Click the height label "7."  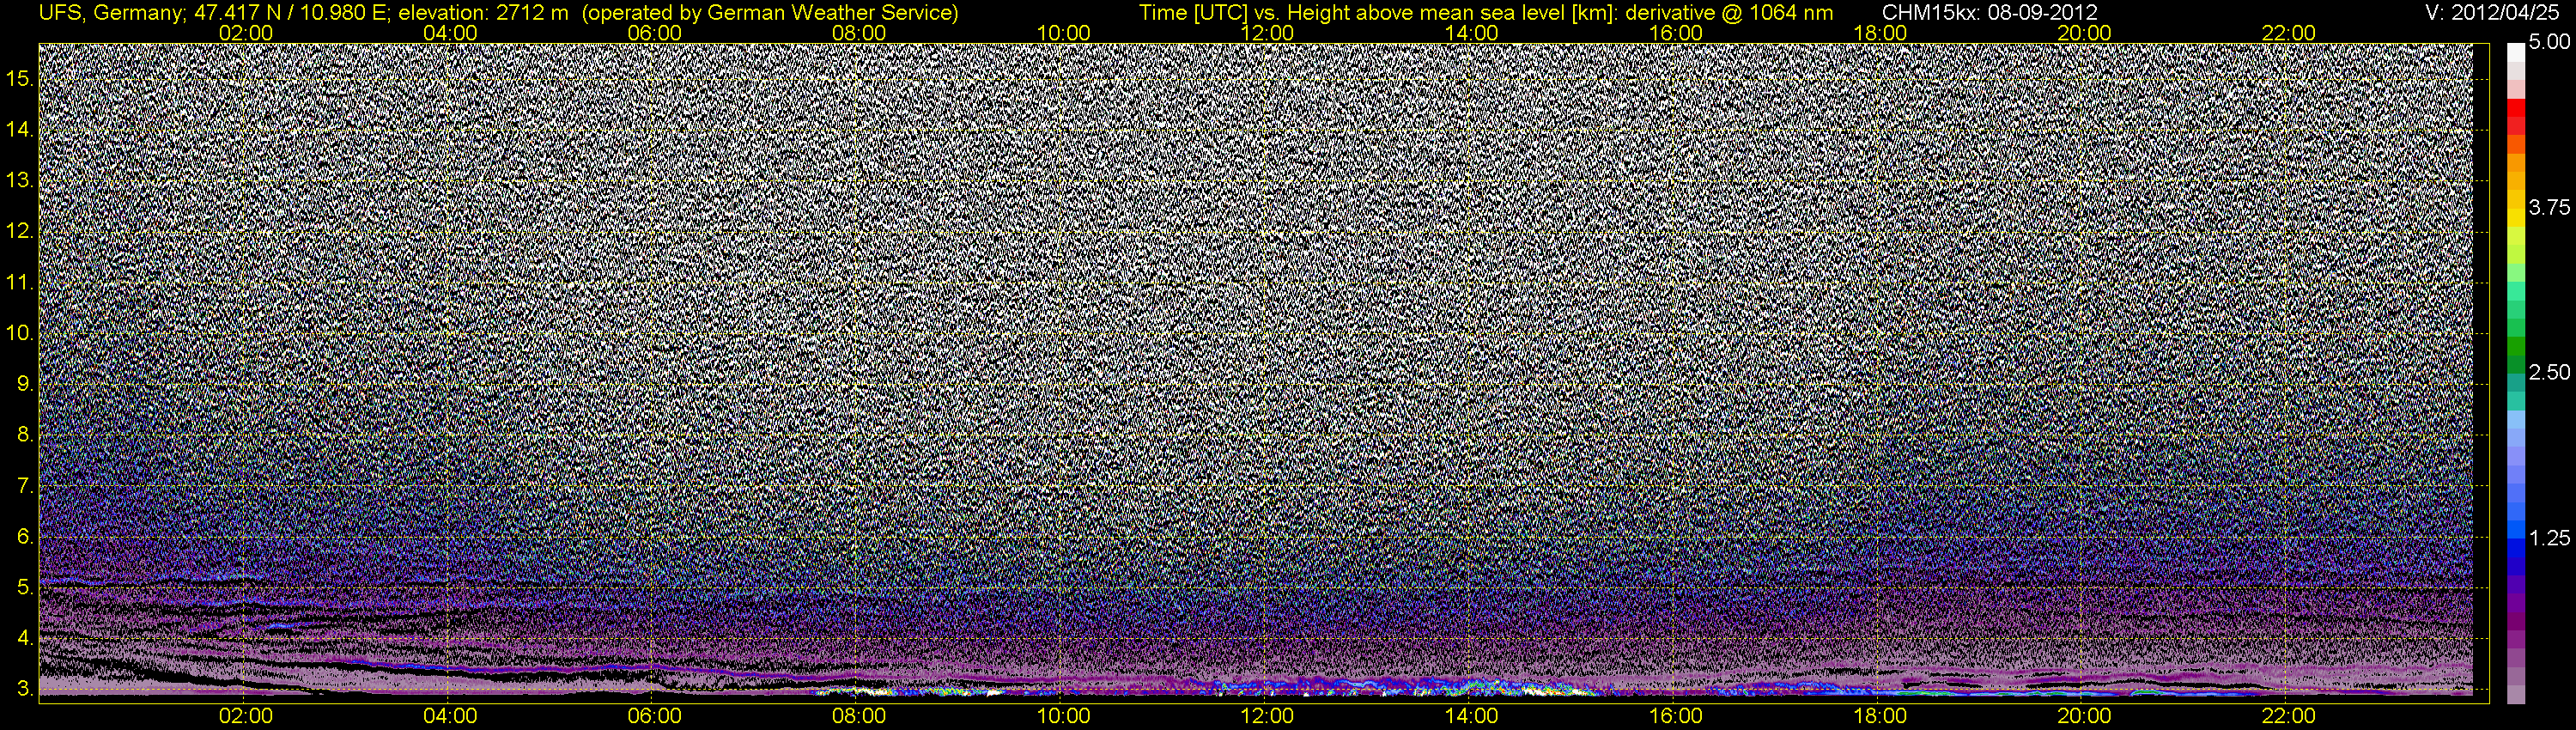pyautogui.click(x=26, y=486)
